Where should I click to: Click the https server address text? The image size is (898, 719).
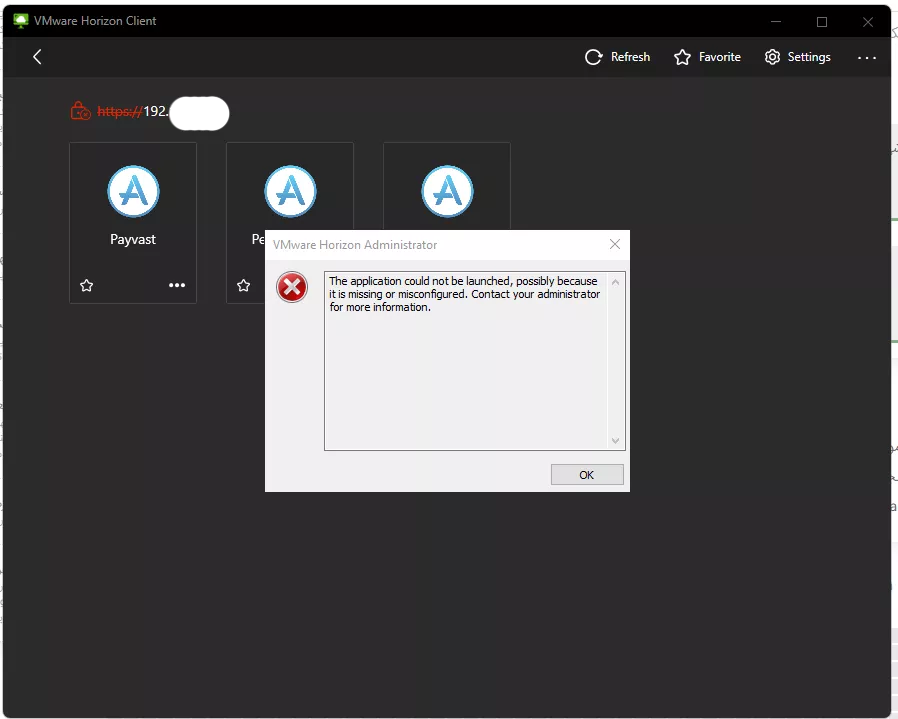click(133, 111)
